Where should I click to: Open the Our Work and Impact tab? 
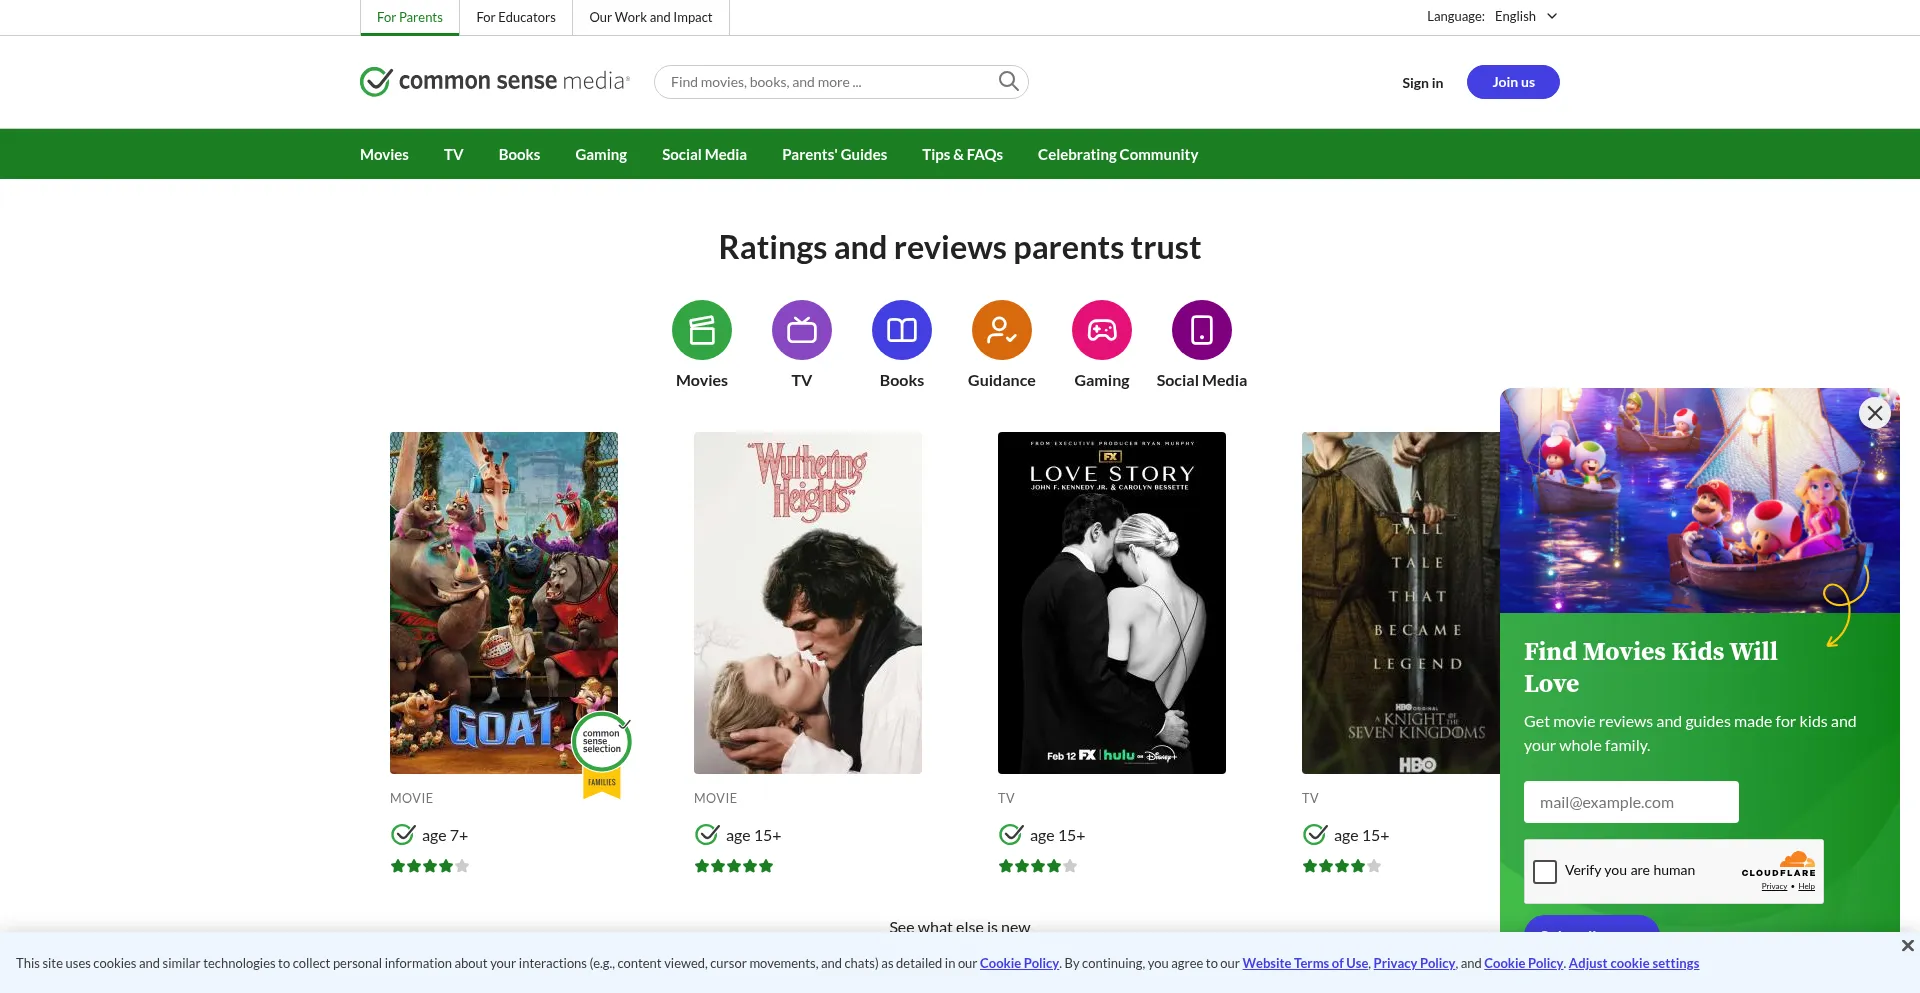pyautogui.click(x=651, y=17)
